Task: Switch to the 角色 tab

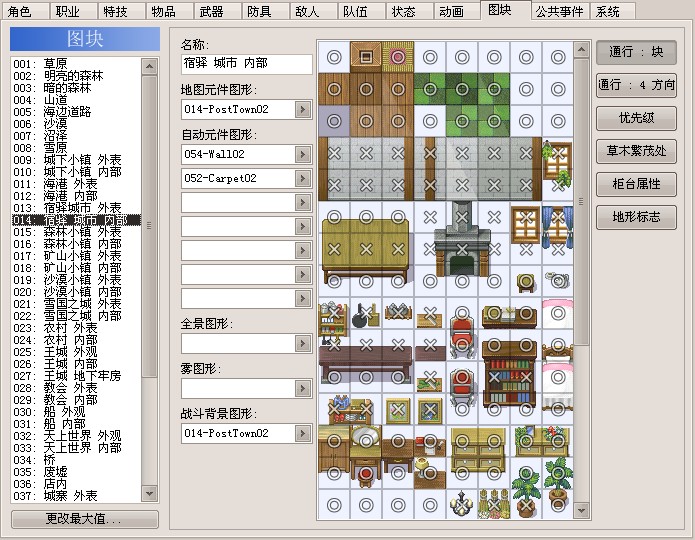Action: point(25,11)
